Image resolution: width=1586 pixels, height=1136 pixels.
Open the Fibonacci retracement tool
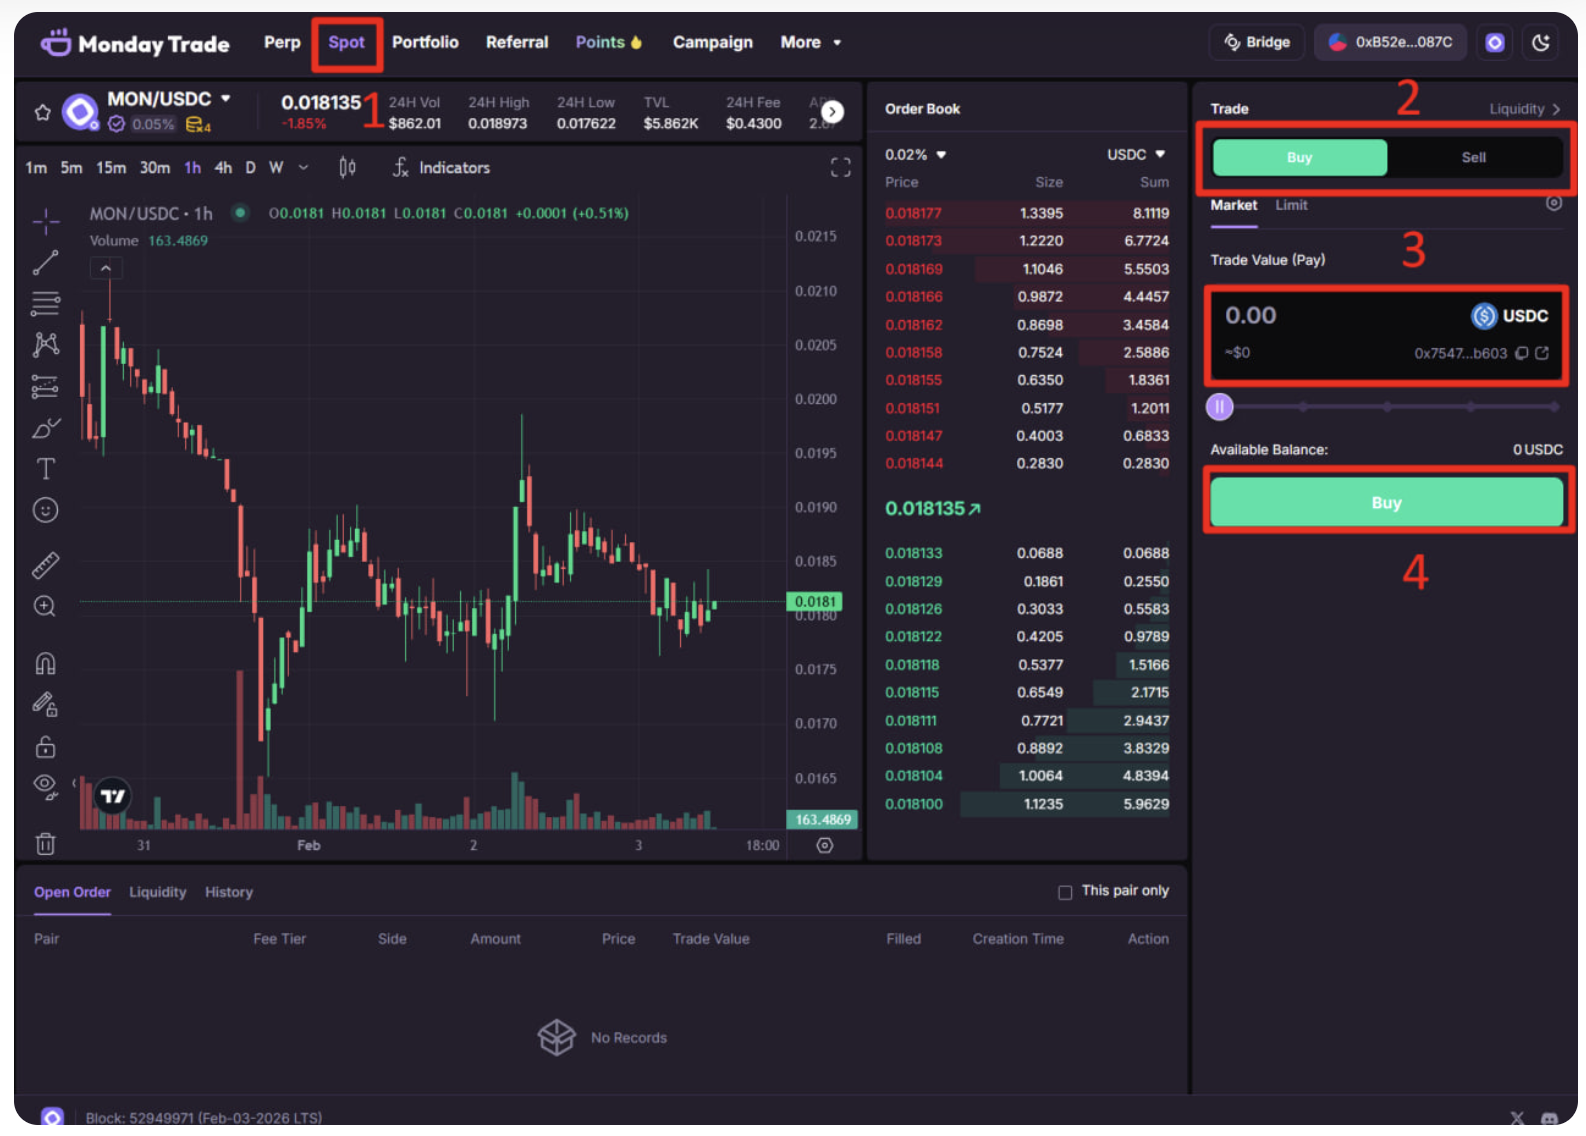pyautogui.click(x=46, y=303)
